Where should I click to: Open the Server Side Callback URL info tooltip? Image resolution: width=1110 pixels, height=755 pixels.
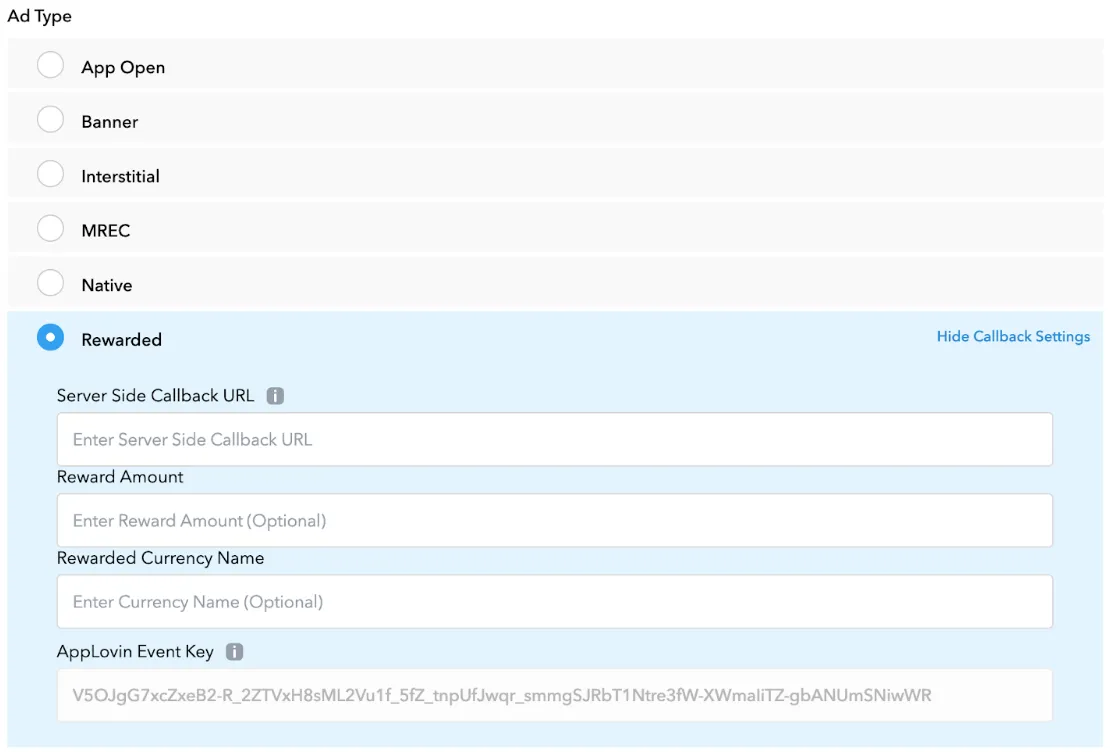tap(276, 395)
